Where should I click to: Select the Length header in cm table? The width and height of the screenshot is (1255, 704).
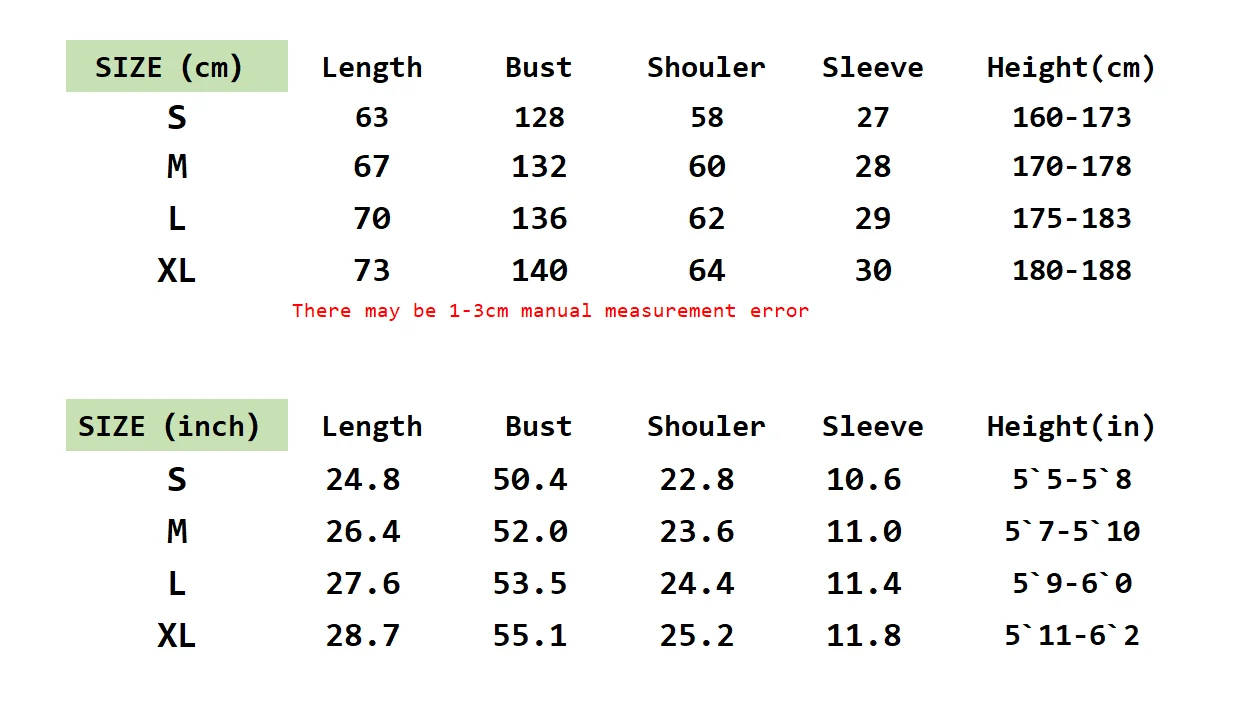372,68
